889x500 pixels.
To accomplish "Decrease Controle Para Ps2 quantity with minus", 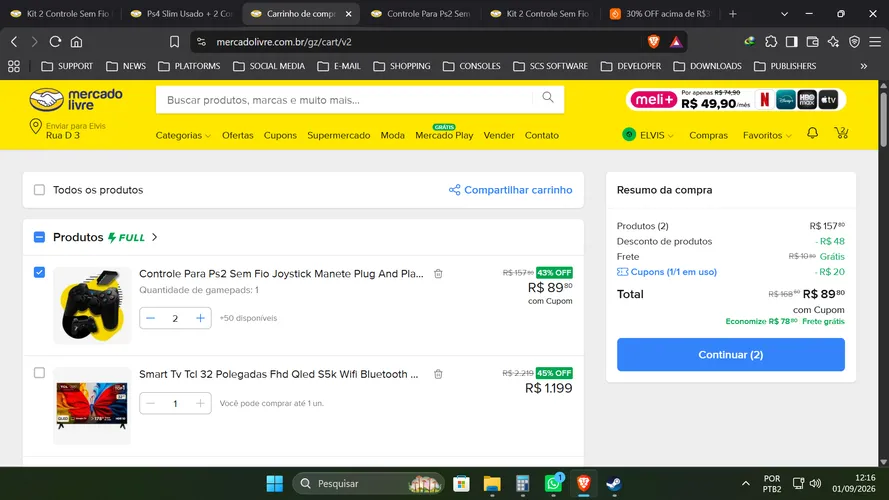I will coord(150,318).
